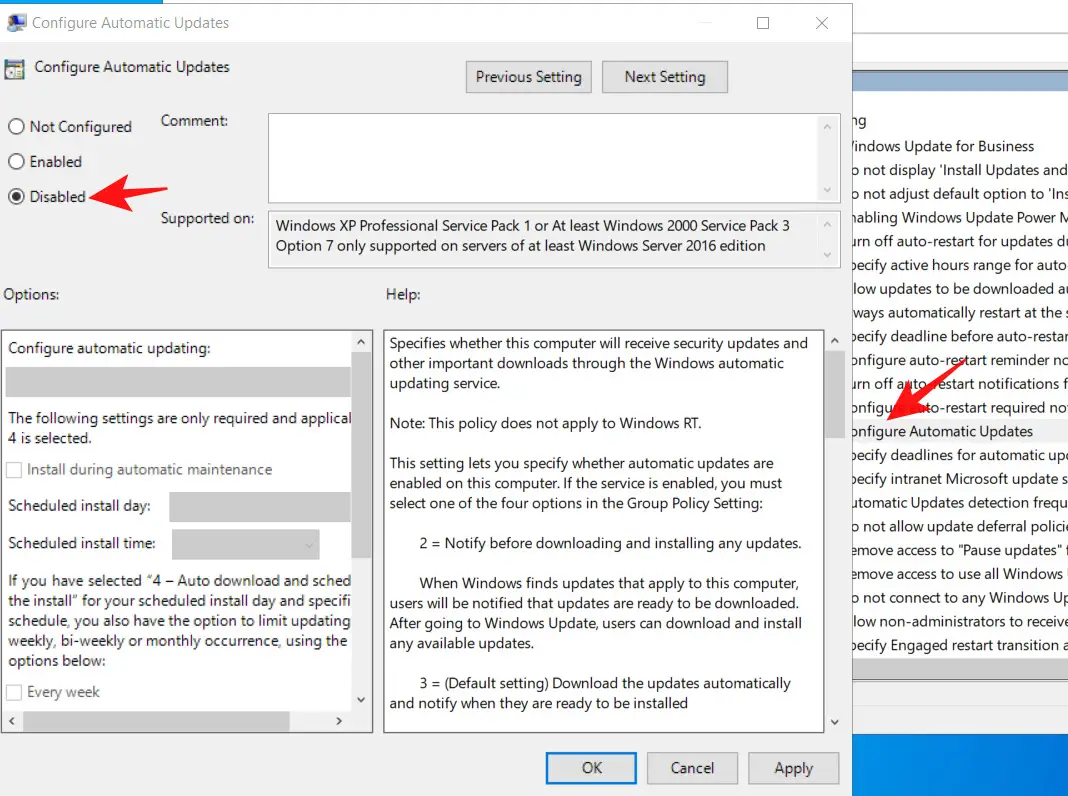Click the Options pane vertical scrollbar thumb
1068x796 pixels.
361,455
